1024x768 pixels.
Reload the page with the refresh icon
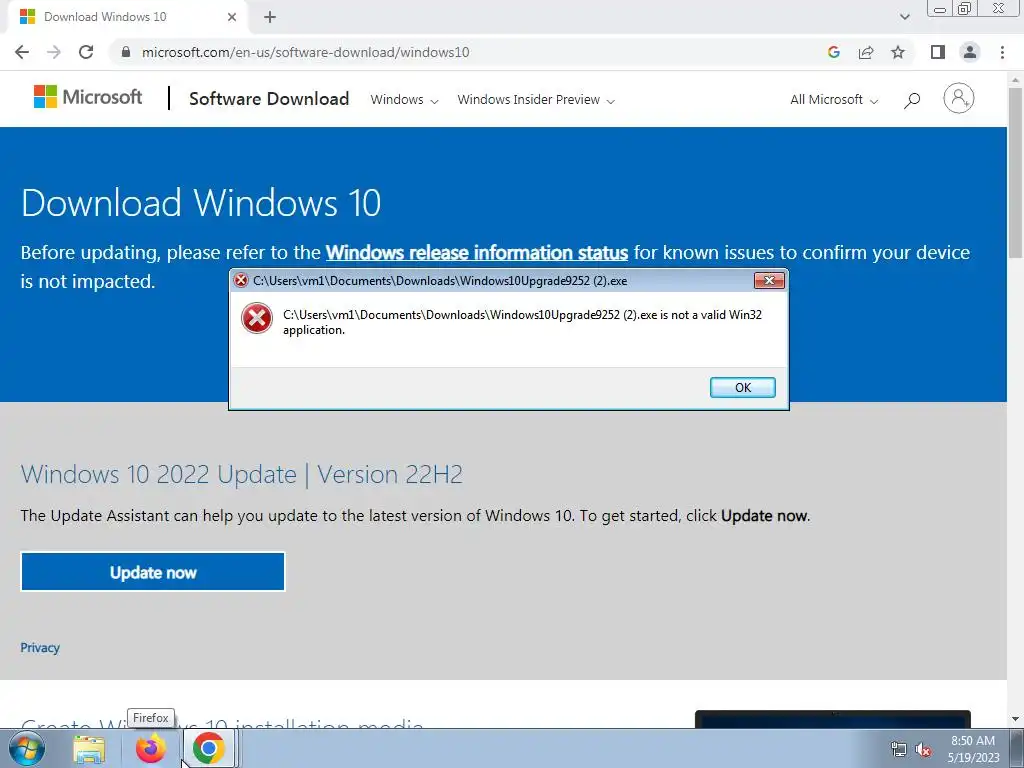coord(86,52)
